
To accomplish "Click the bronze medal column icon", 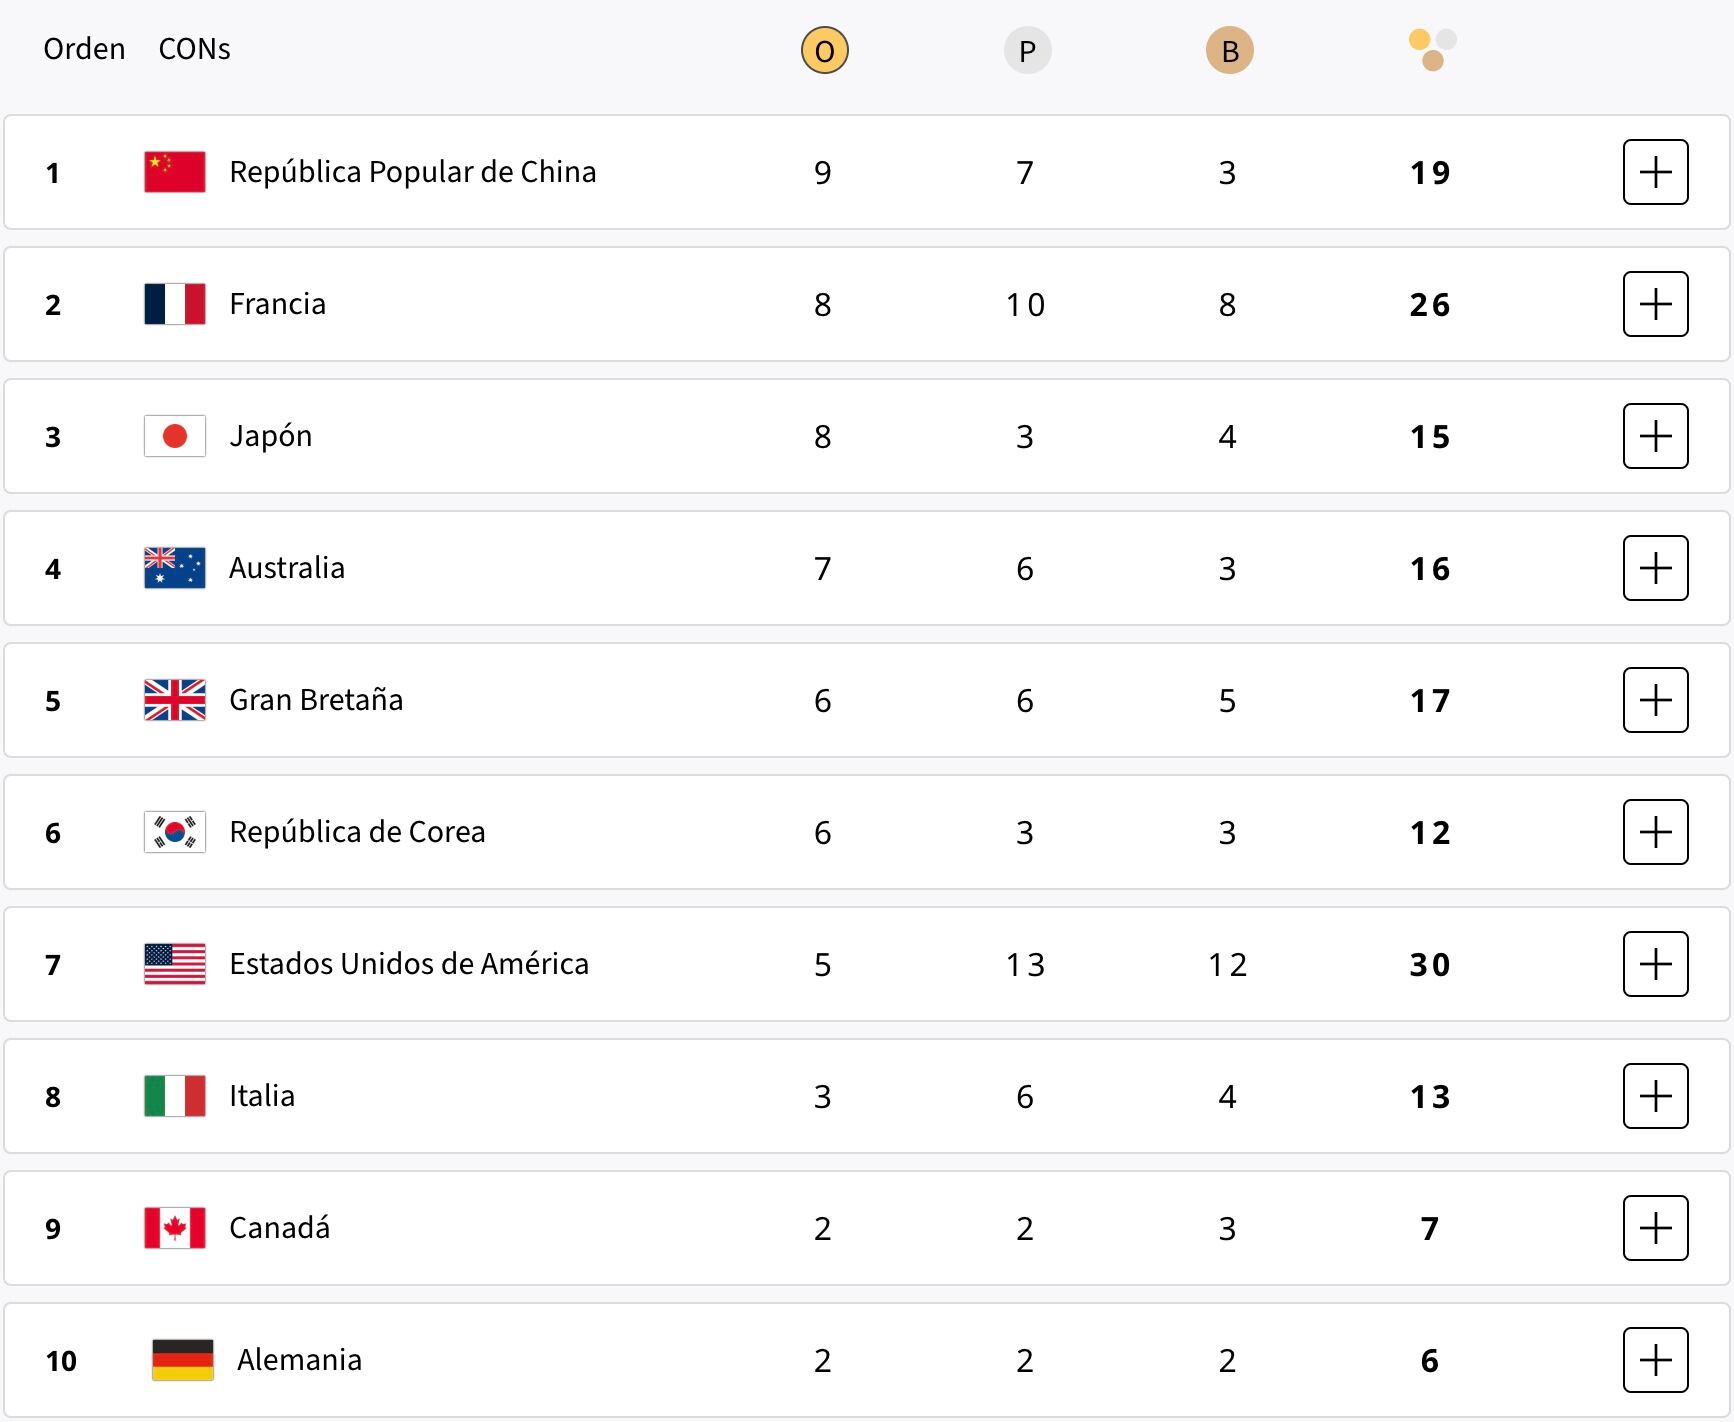I will [1229, 51].
